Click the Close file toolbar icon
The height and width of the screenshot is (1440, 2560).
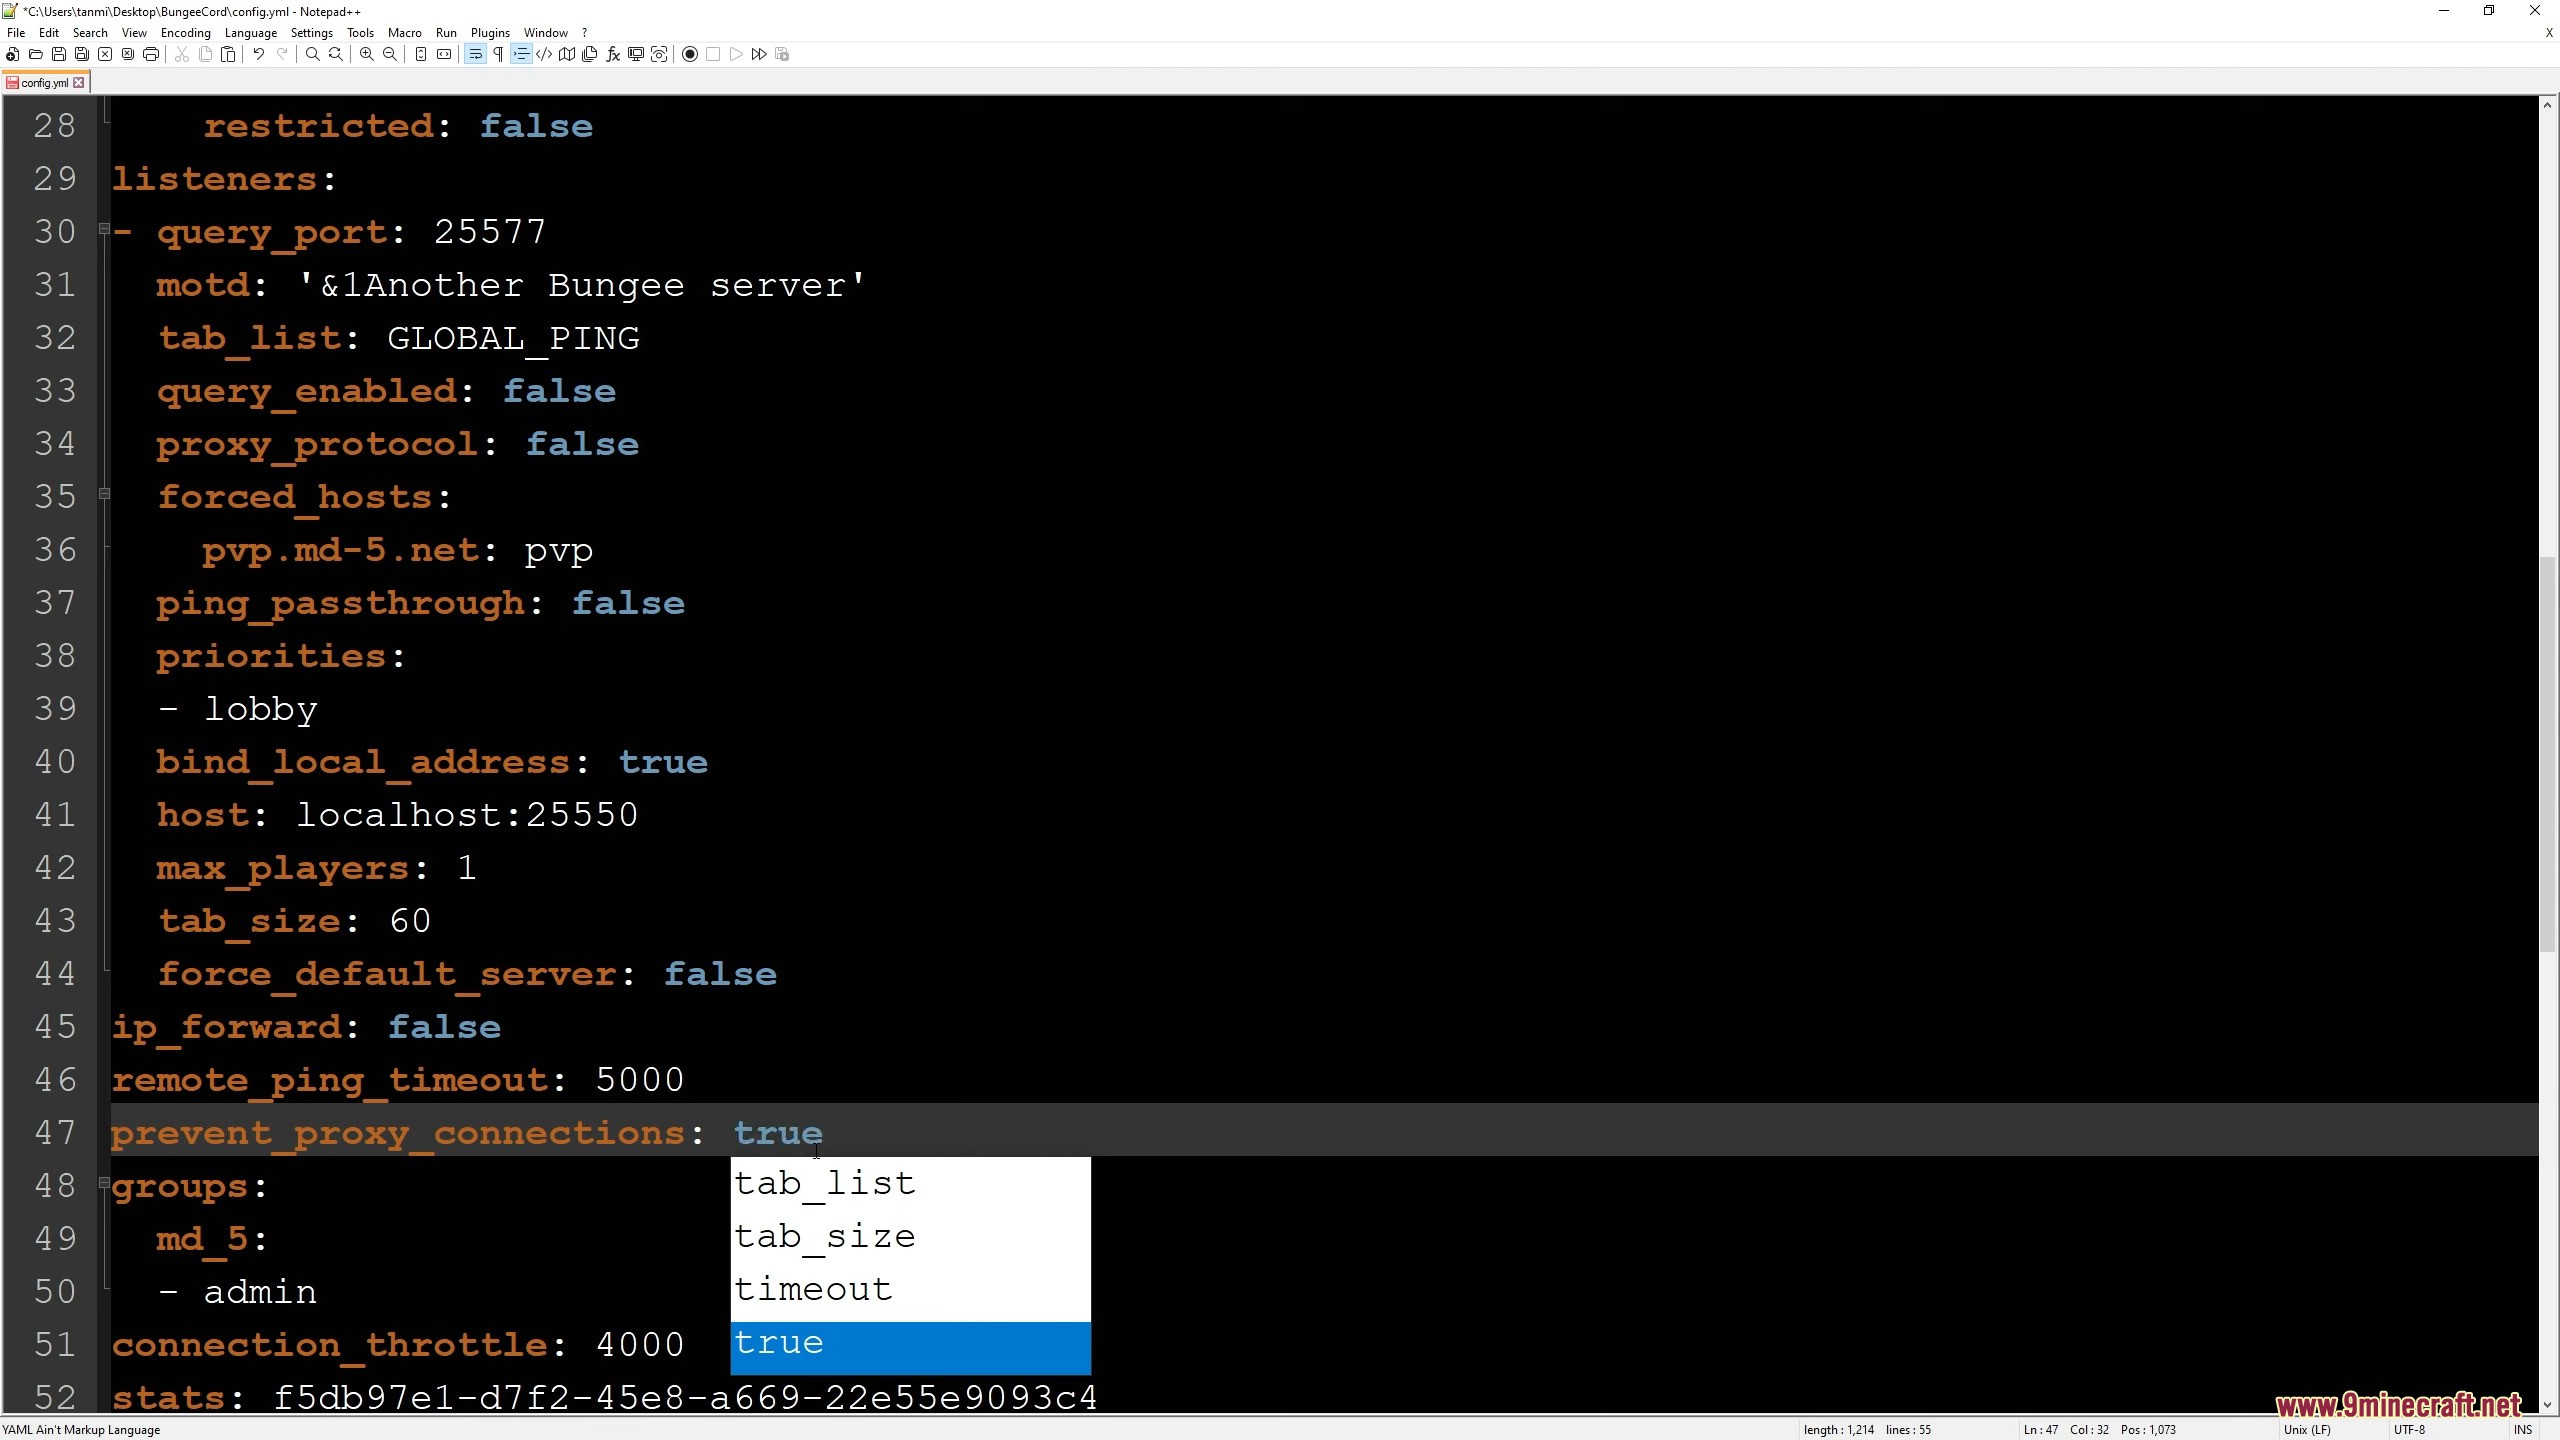[x=105, y=54]
